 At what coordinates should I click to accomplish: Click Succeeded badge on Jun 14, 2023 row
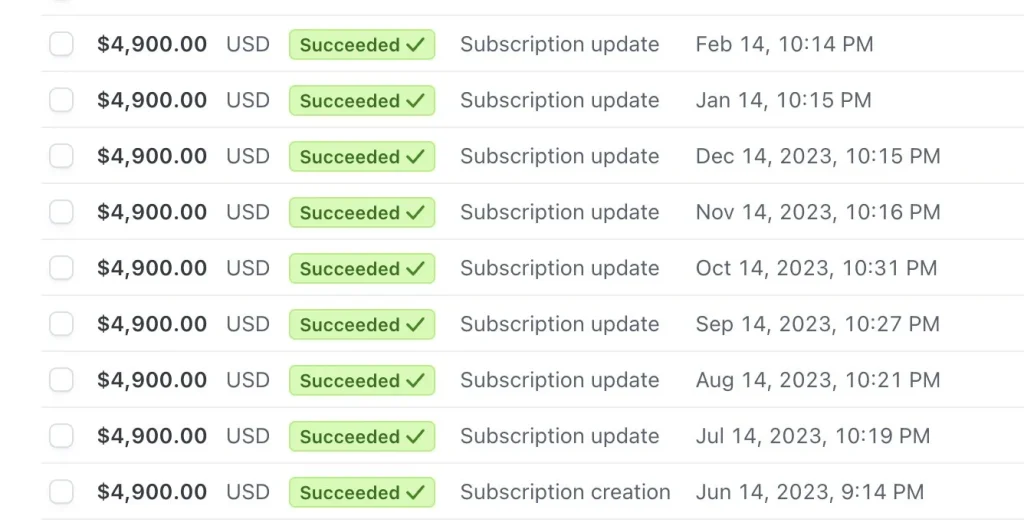tap(362, 493)
